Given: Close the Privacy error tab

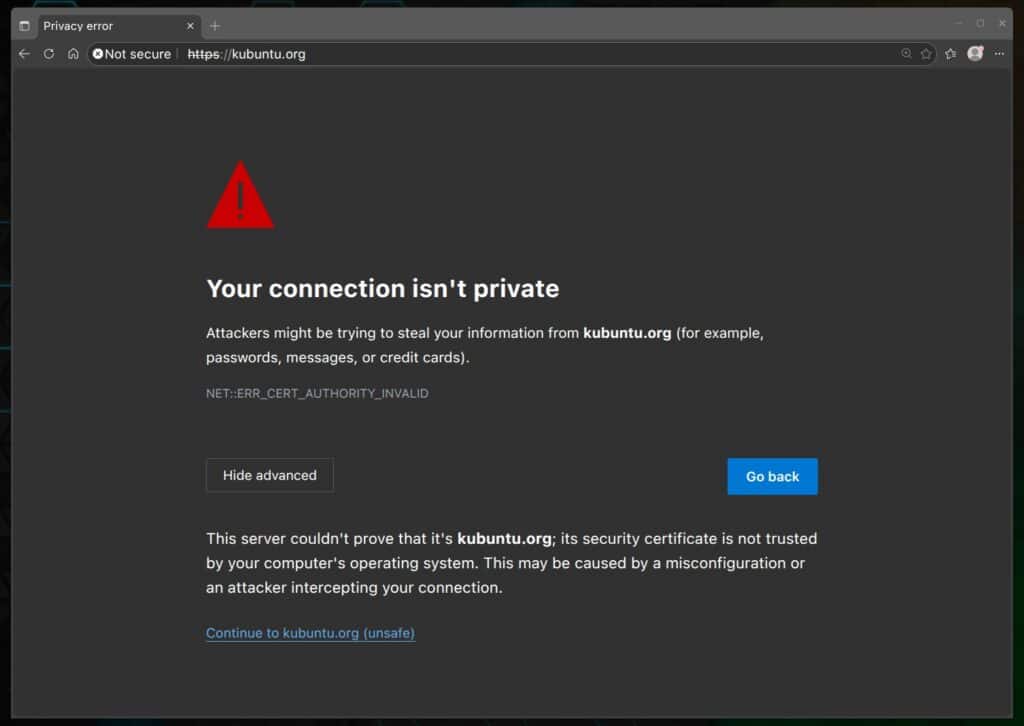Looking at the screenshot, I should coord(189,25).
